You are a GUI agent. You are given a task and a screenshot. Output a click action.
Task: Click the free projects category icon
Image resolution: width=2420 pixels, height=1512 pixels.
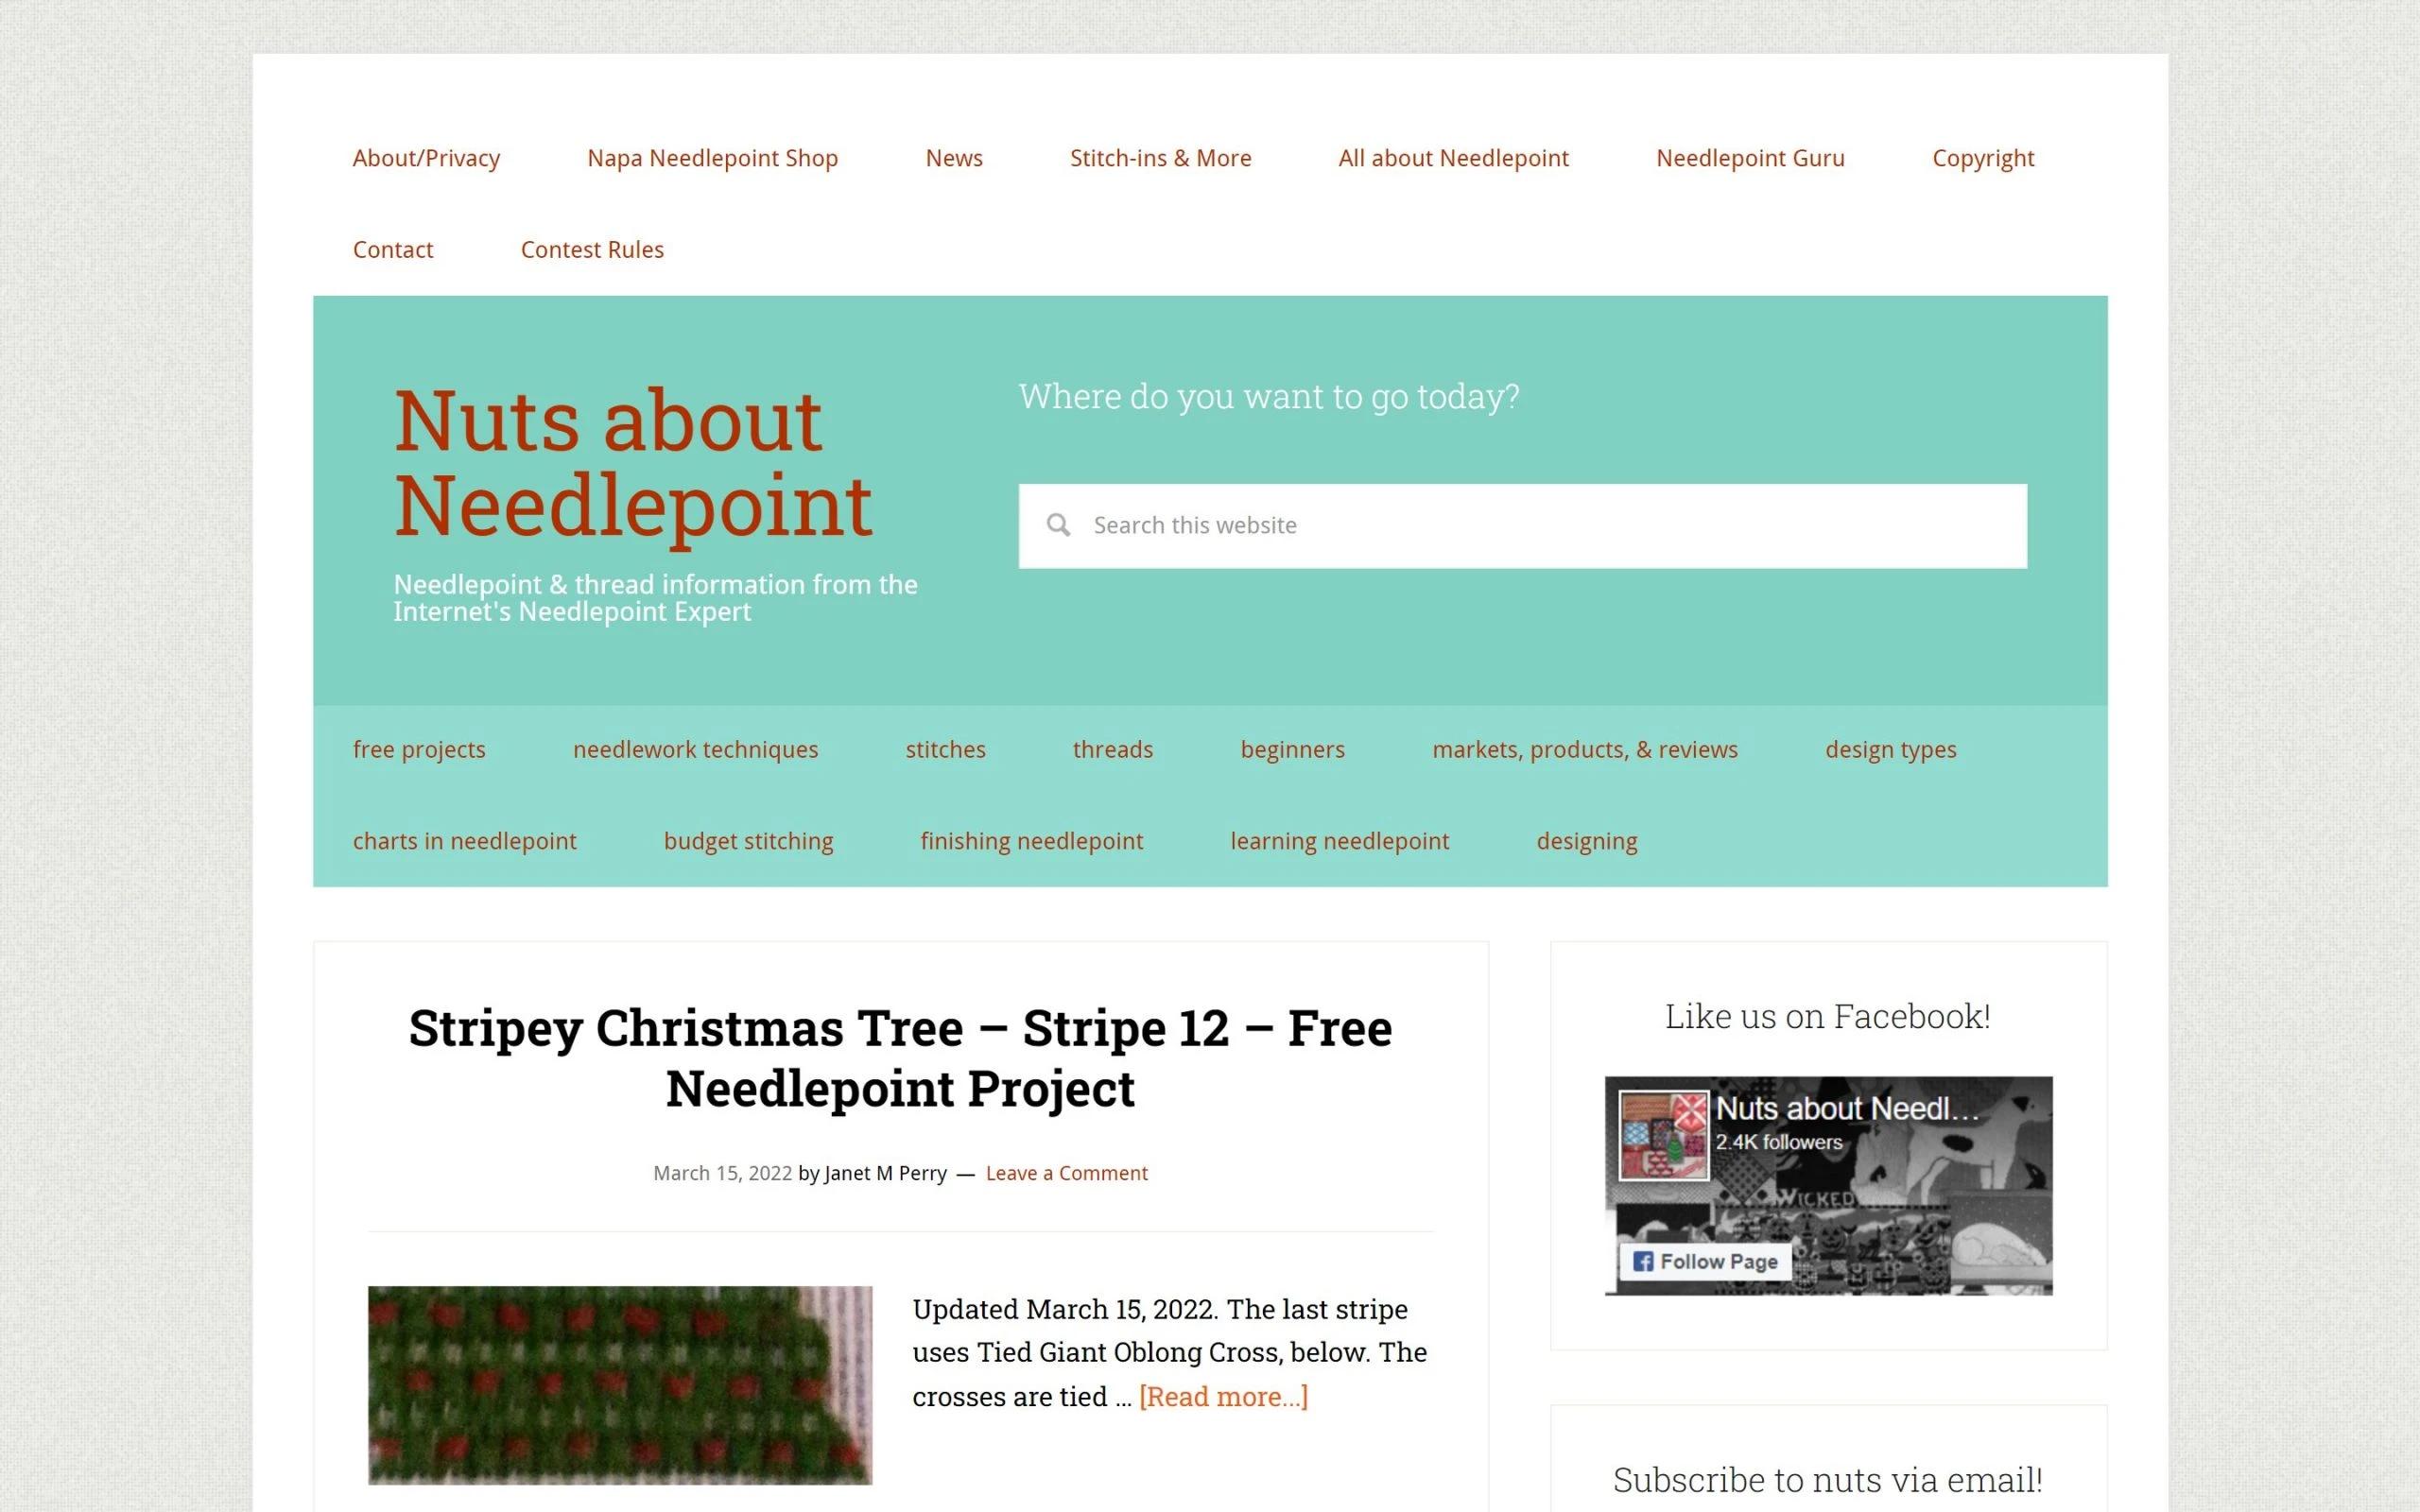coord(418,749)
